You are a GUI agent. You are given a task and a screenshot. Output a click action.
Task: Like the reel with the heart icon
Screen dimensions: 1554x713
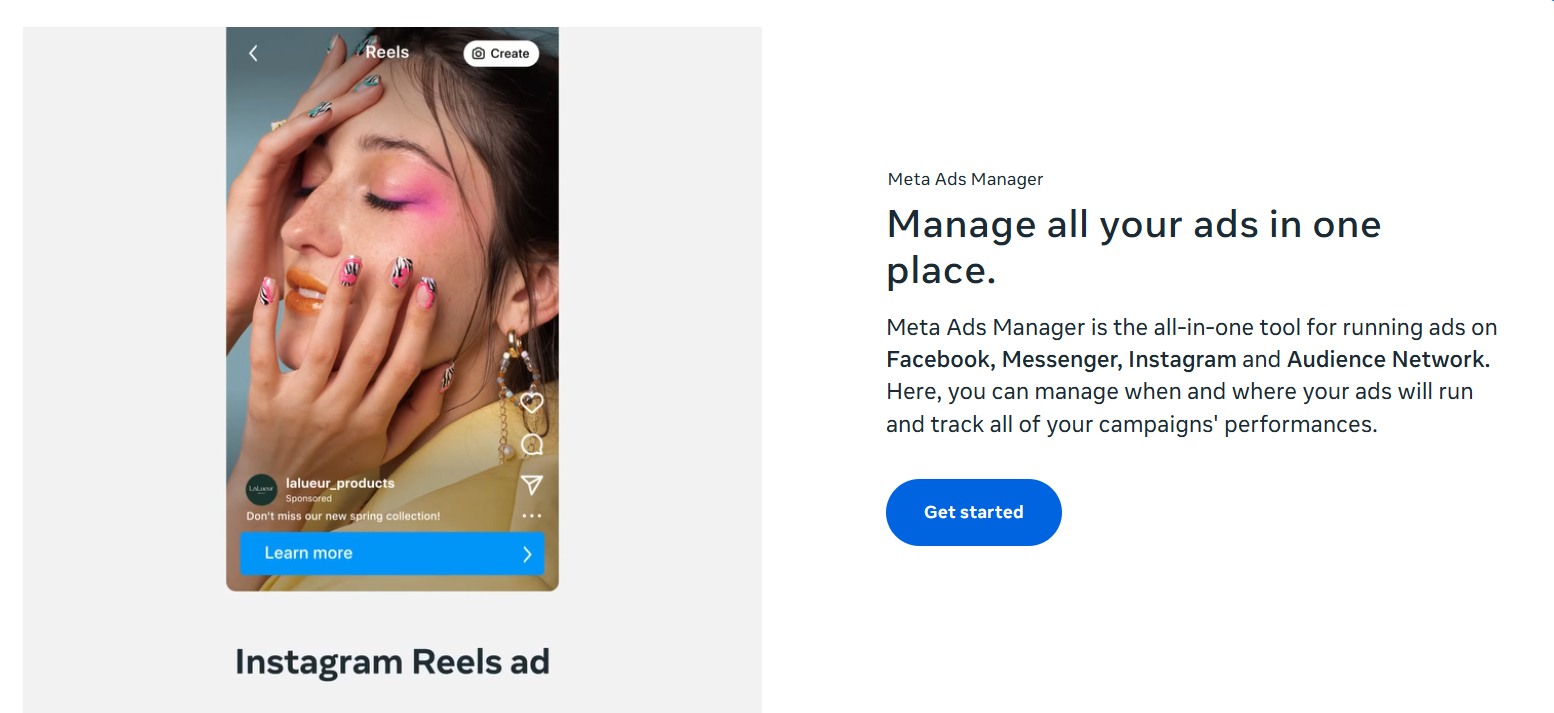[x=532, y=403]
